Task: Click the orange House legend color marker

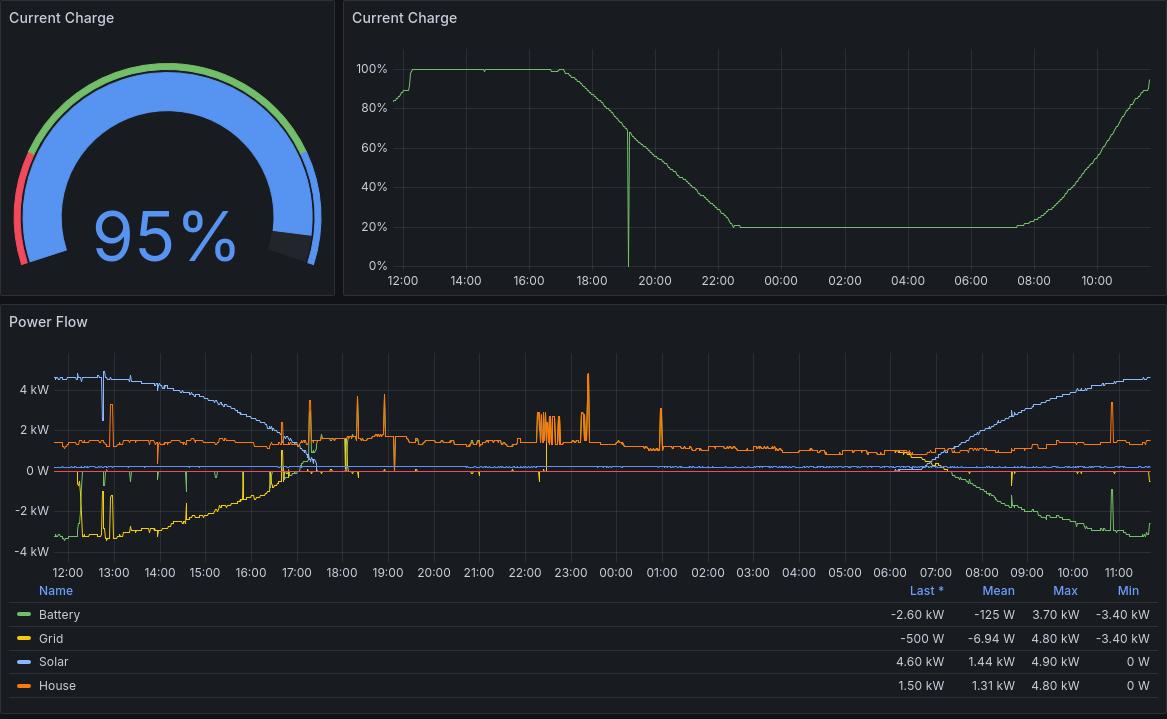Action: [x=24, y=686]
